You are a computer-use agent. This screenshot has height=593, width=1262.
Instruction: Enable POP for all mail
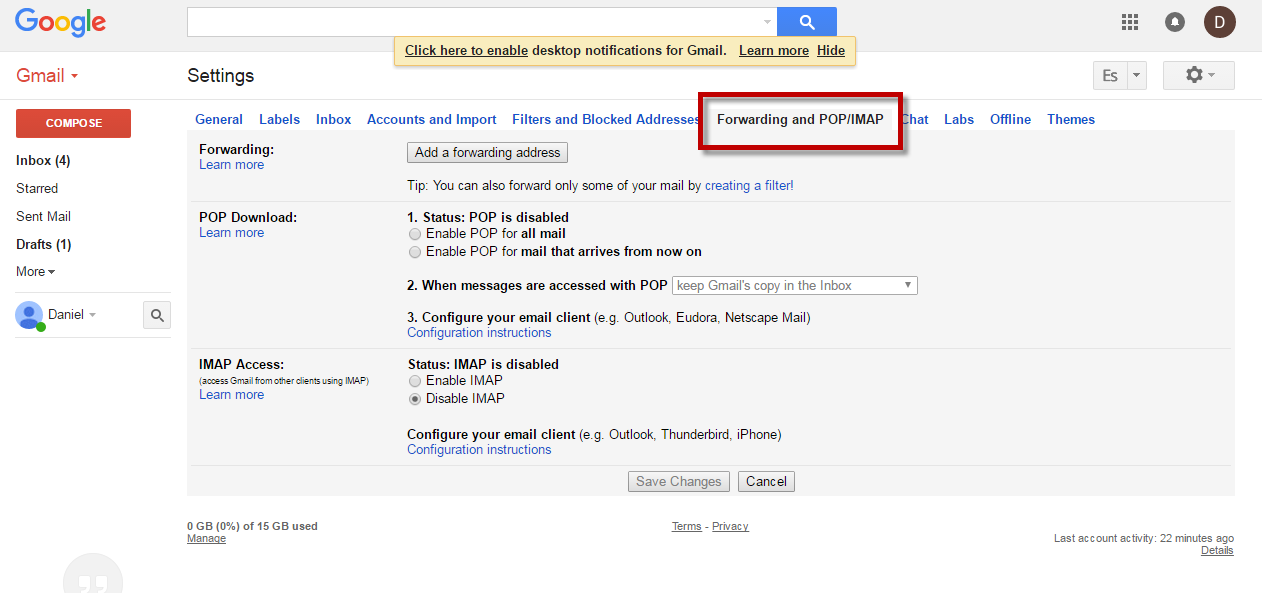click(x=415, y=234)
